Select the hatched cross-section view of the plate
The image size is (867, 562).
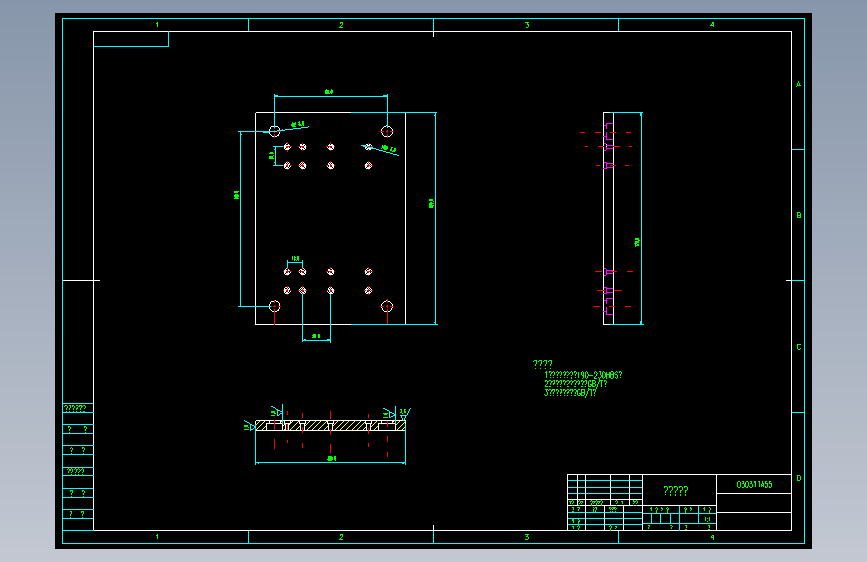(x=331, y=425)
